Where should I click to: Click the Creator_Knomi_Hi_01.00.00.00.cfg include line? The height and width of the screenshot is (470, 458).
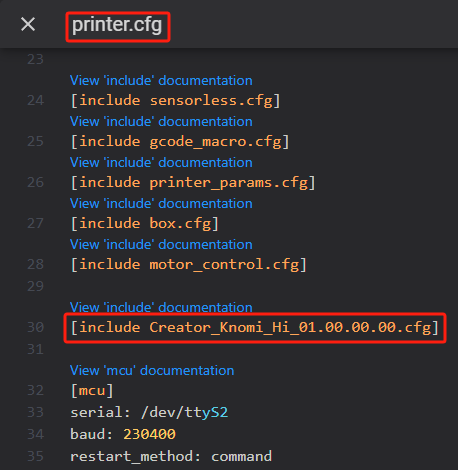pyautogui.click(x=255, y=328)
